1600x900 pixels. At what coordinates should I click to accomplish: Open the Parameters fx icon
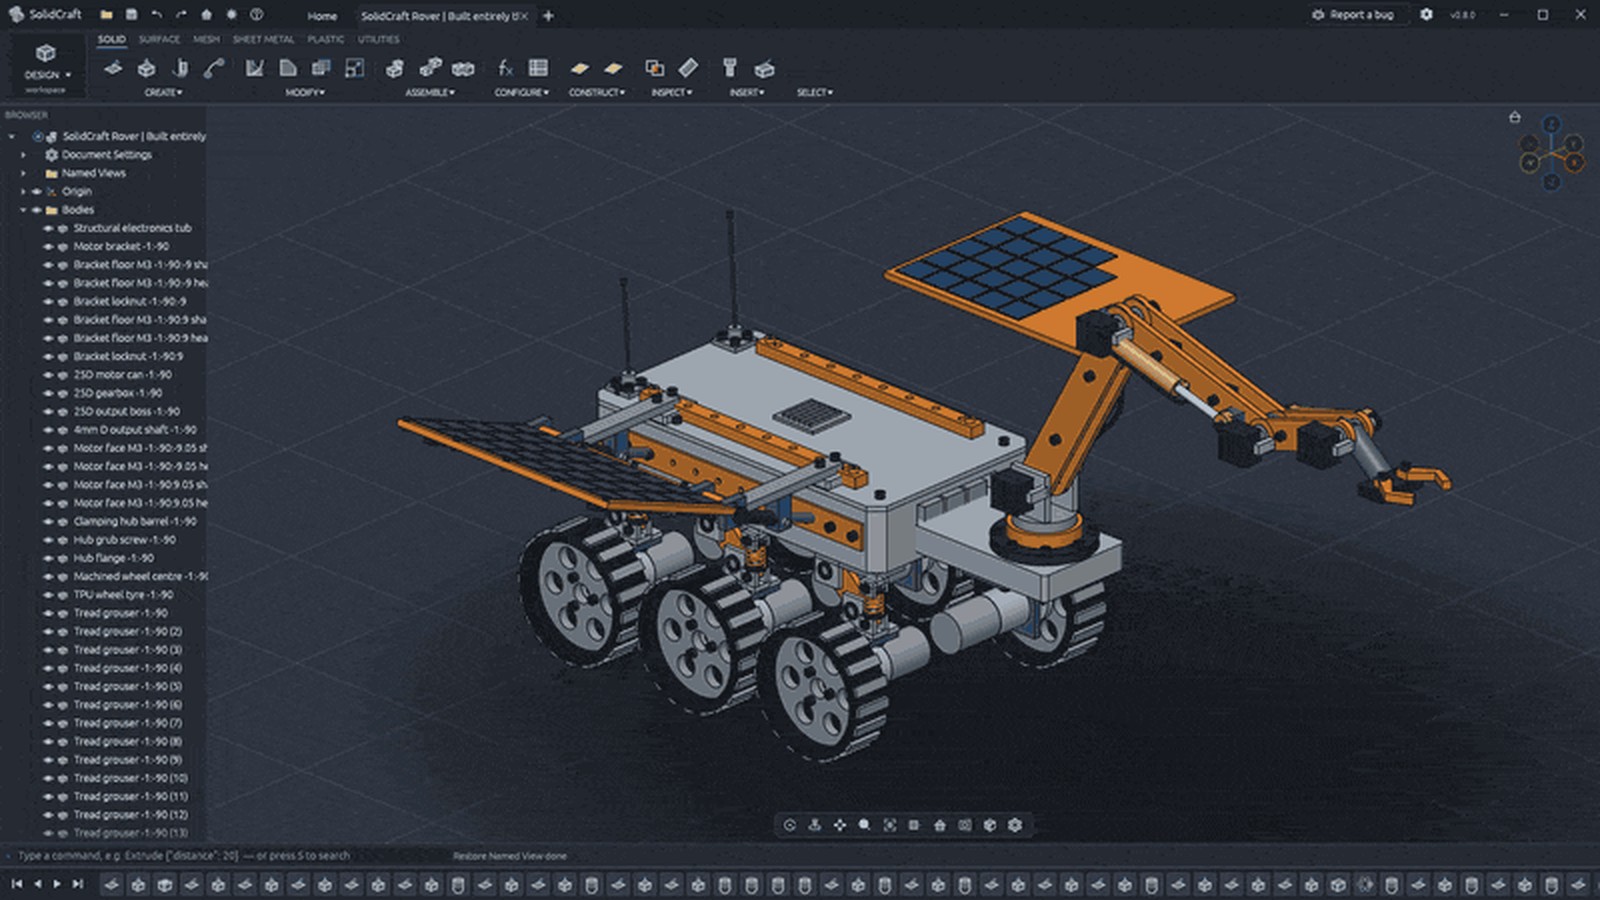point(505,68)
